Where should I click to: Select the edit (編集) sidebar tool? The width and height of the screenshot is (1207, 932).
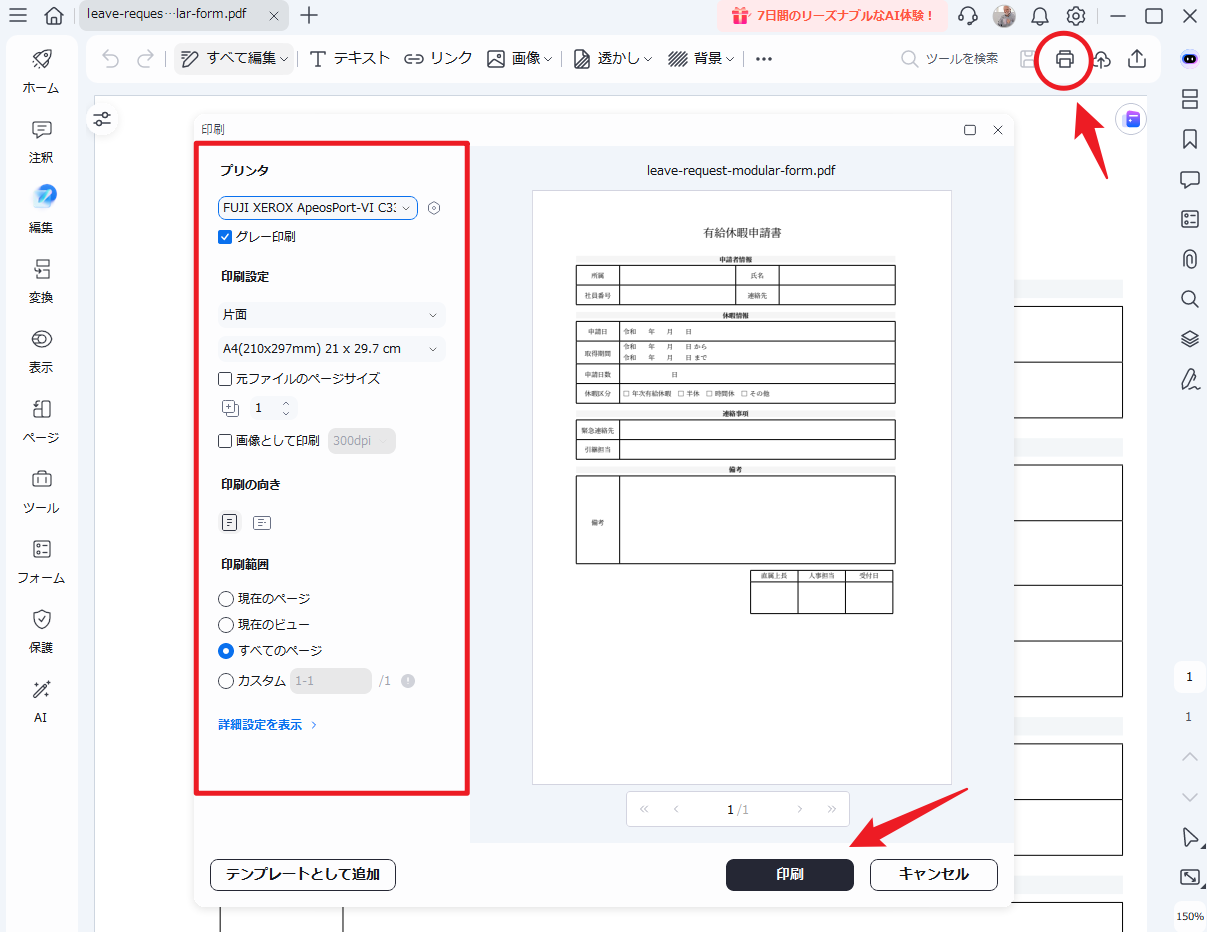click(41, 211)
